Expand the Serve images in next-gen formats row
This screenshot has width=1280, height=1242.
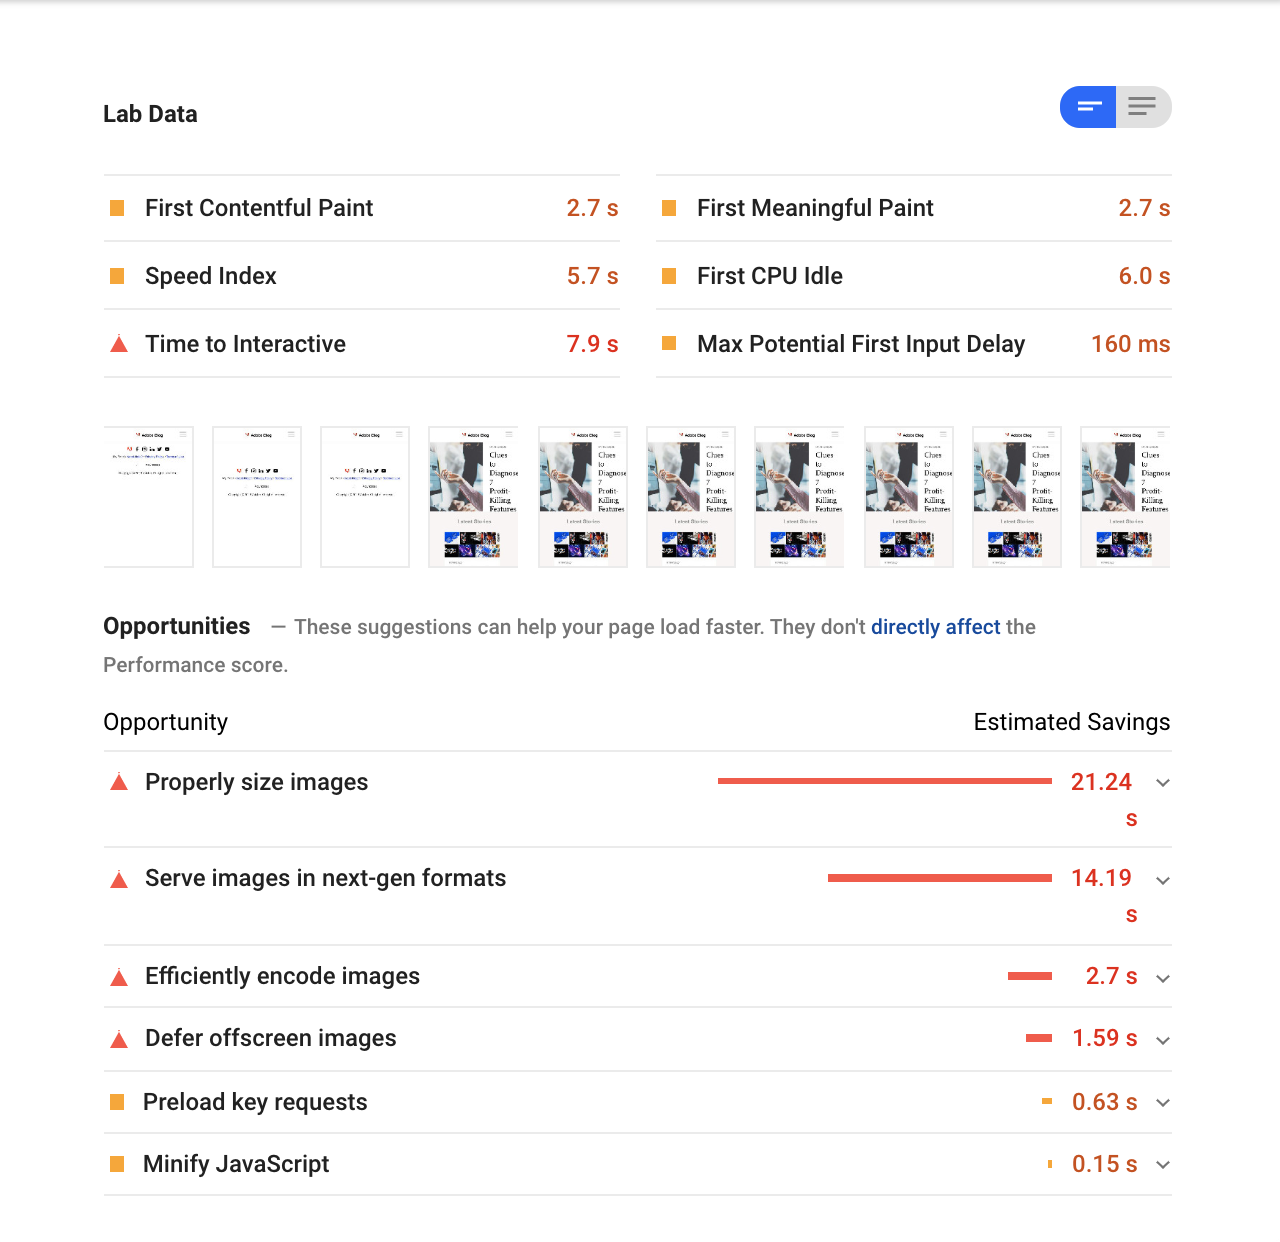(1162, 880)
